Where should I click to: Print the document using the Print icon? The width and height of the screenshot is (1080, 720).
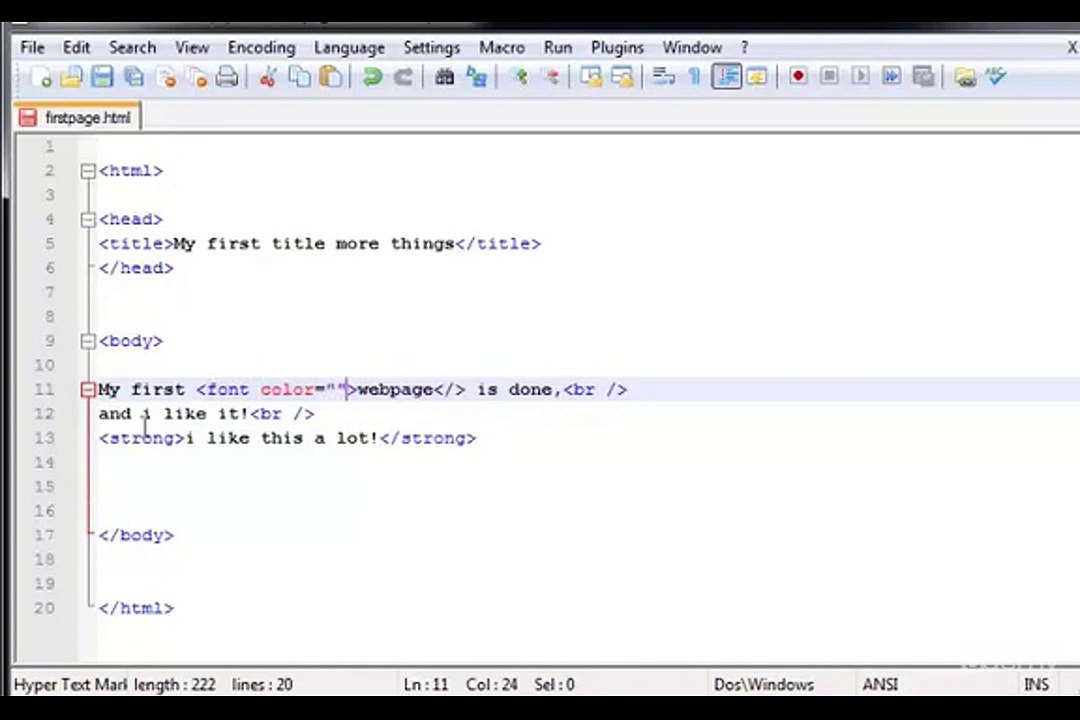point(227,76)
